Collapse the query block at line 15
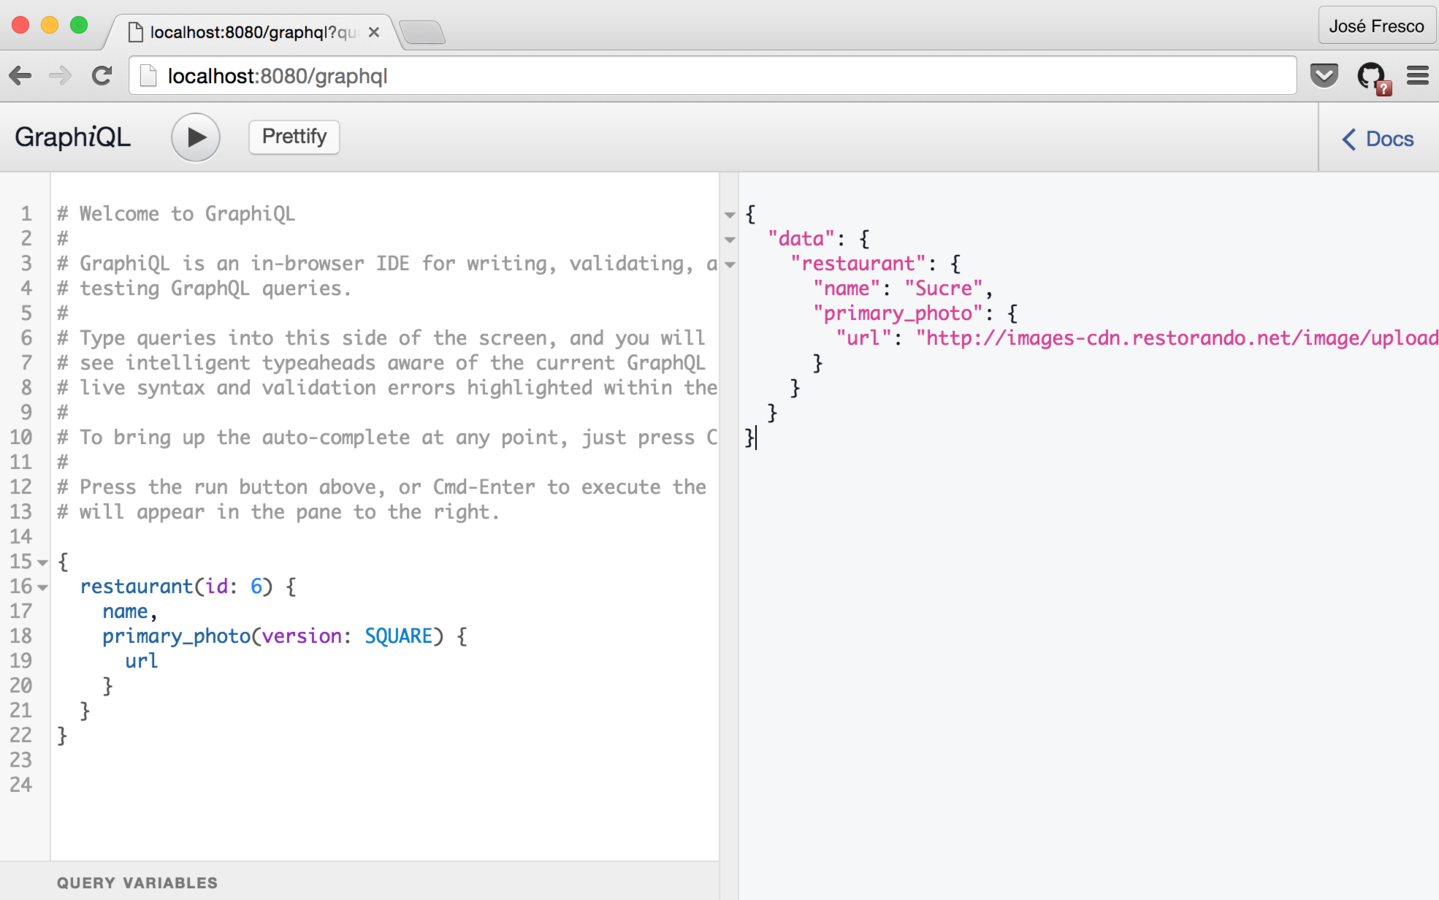Viewport: 1439px width, 900px height. click(x=42, y=563)
